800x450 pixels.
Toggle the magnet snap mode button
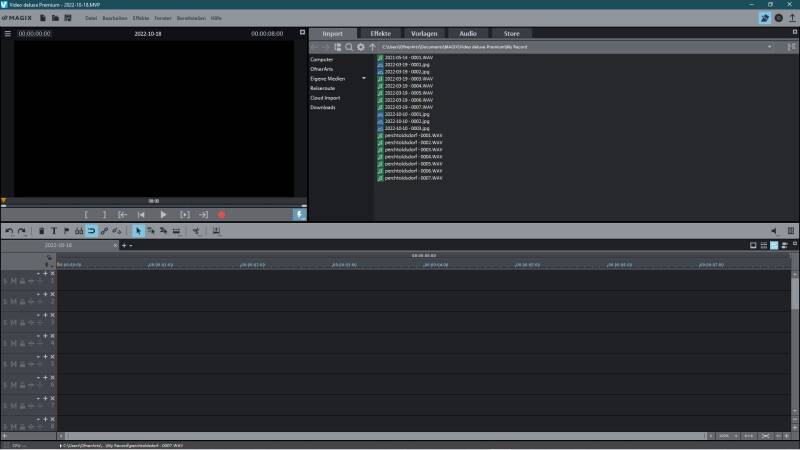[x=91, y=231]
